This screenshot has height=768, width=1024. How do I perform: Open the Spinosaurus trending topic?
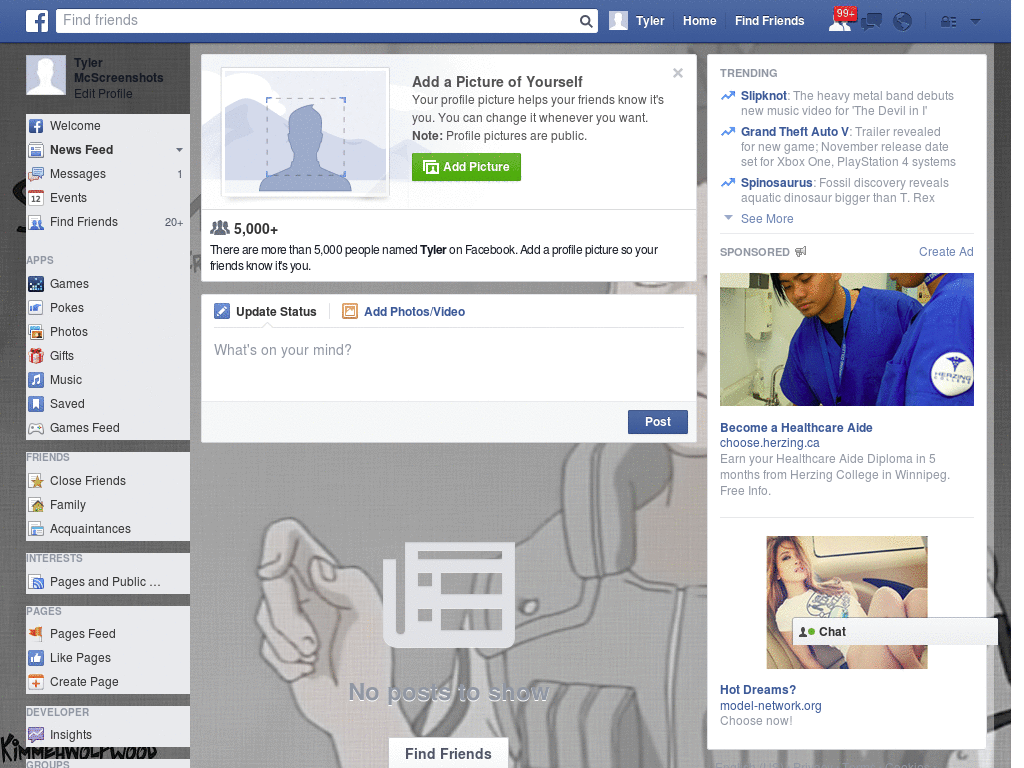(x=776, y=183)
